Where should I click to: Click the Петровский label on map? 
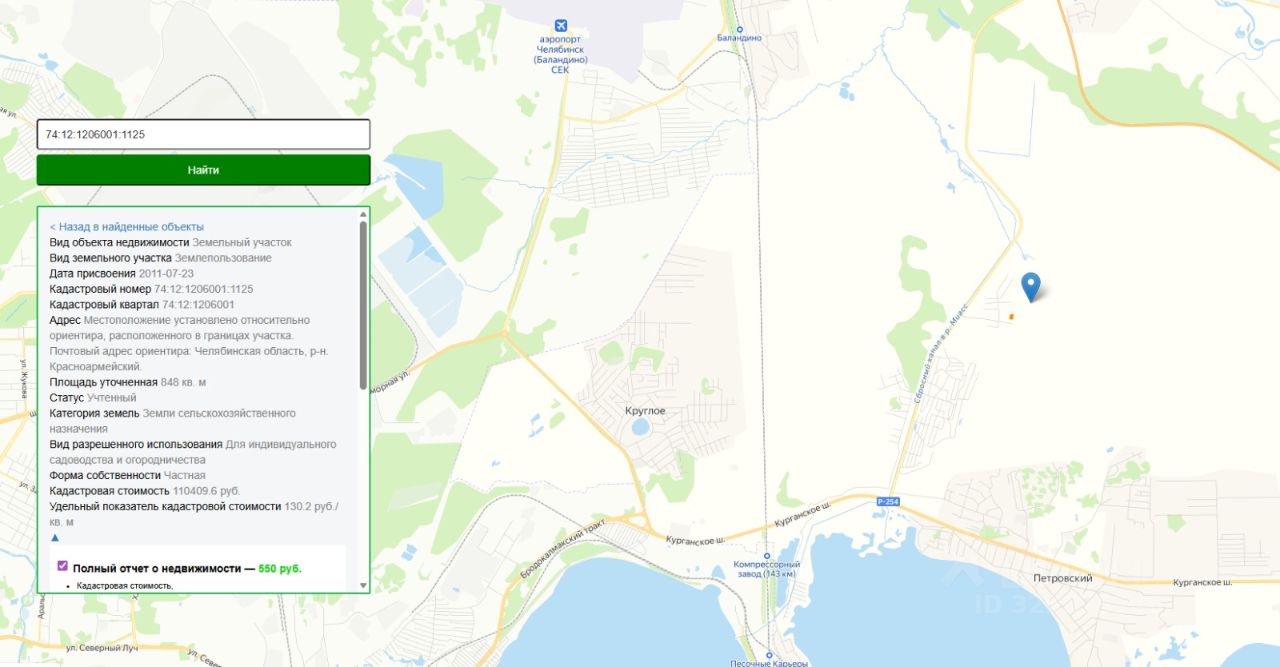[x=1062, y=578]
